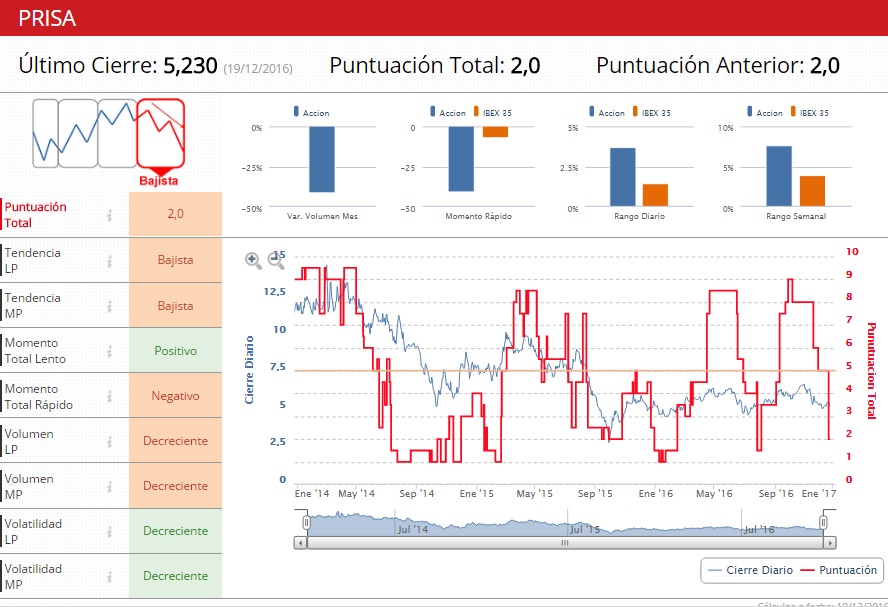The width and height of the screenshot is (888, 607).
Task: Open info icon for Volatilidad MP
Action: [109, 576]
